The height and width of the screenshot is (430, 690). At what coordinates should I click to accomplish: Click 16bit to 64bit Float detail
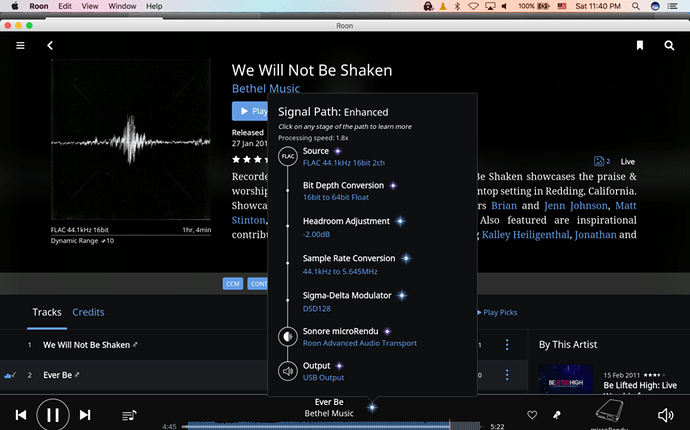(x=336, y=197)
